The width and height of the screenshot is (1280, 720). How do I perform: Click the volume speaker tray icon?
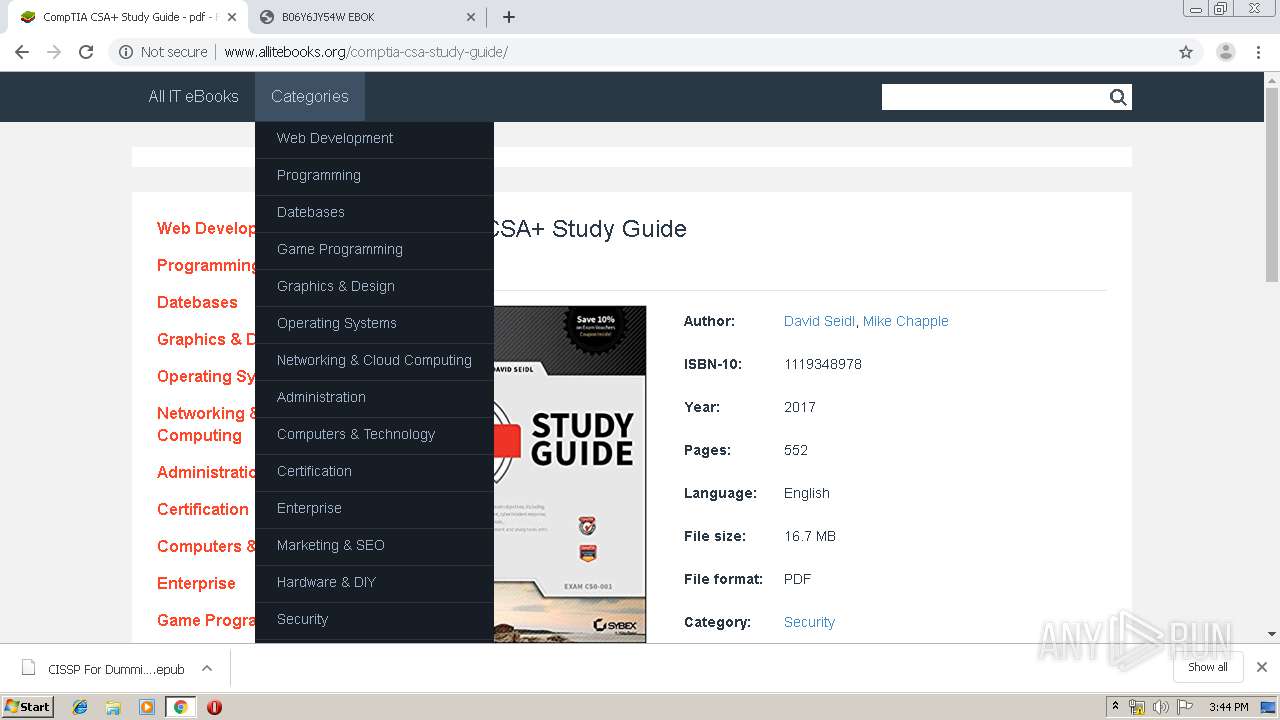(x=1160, y=707)
